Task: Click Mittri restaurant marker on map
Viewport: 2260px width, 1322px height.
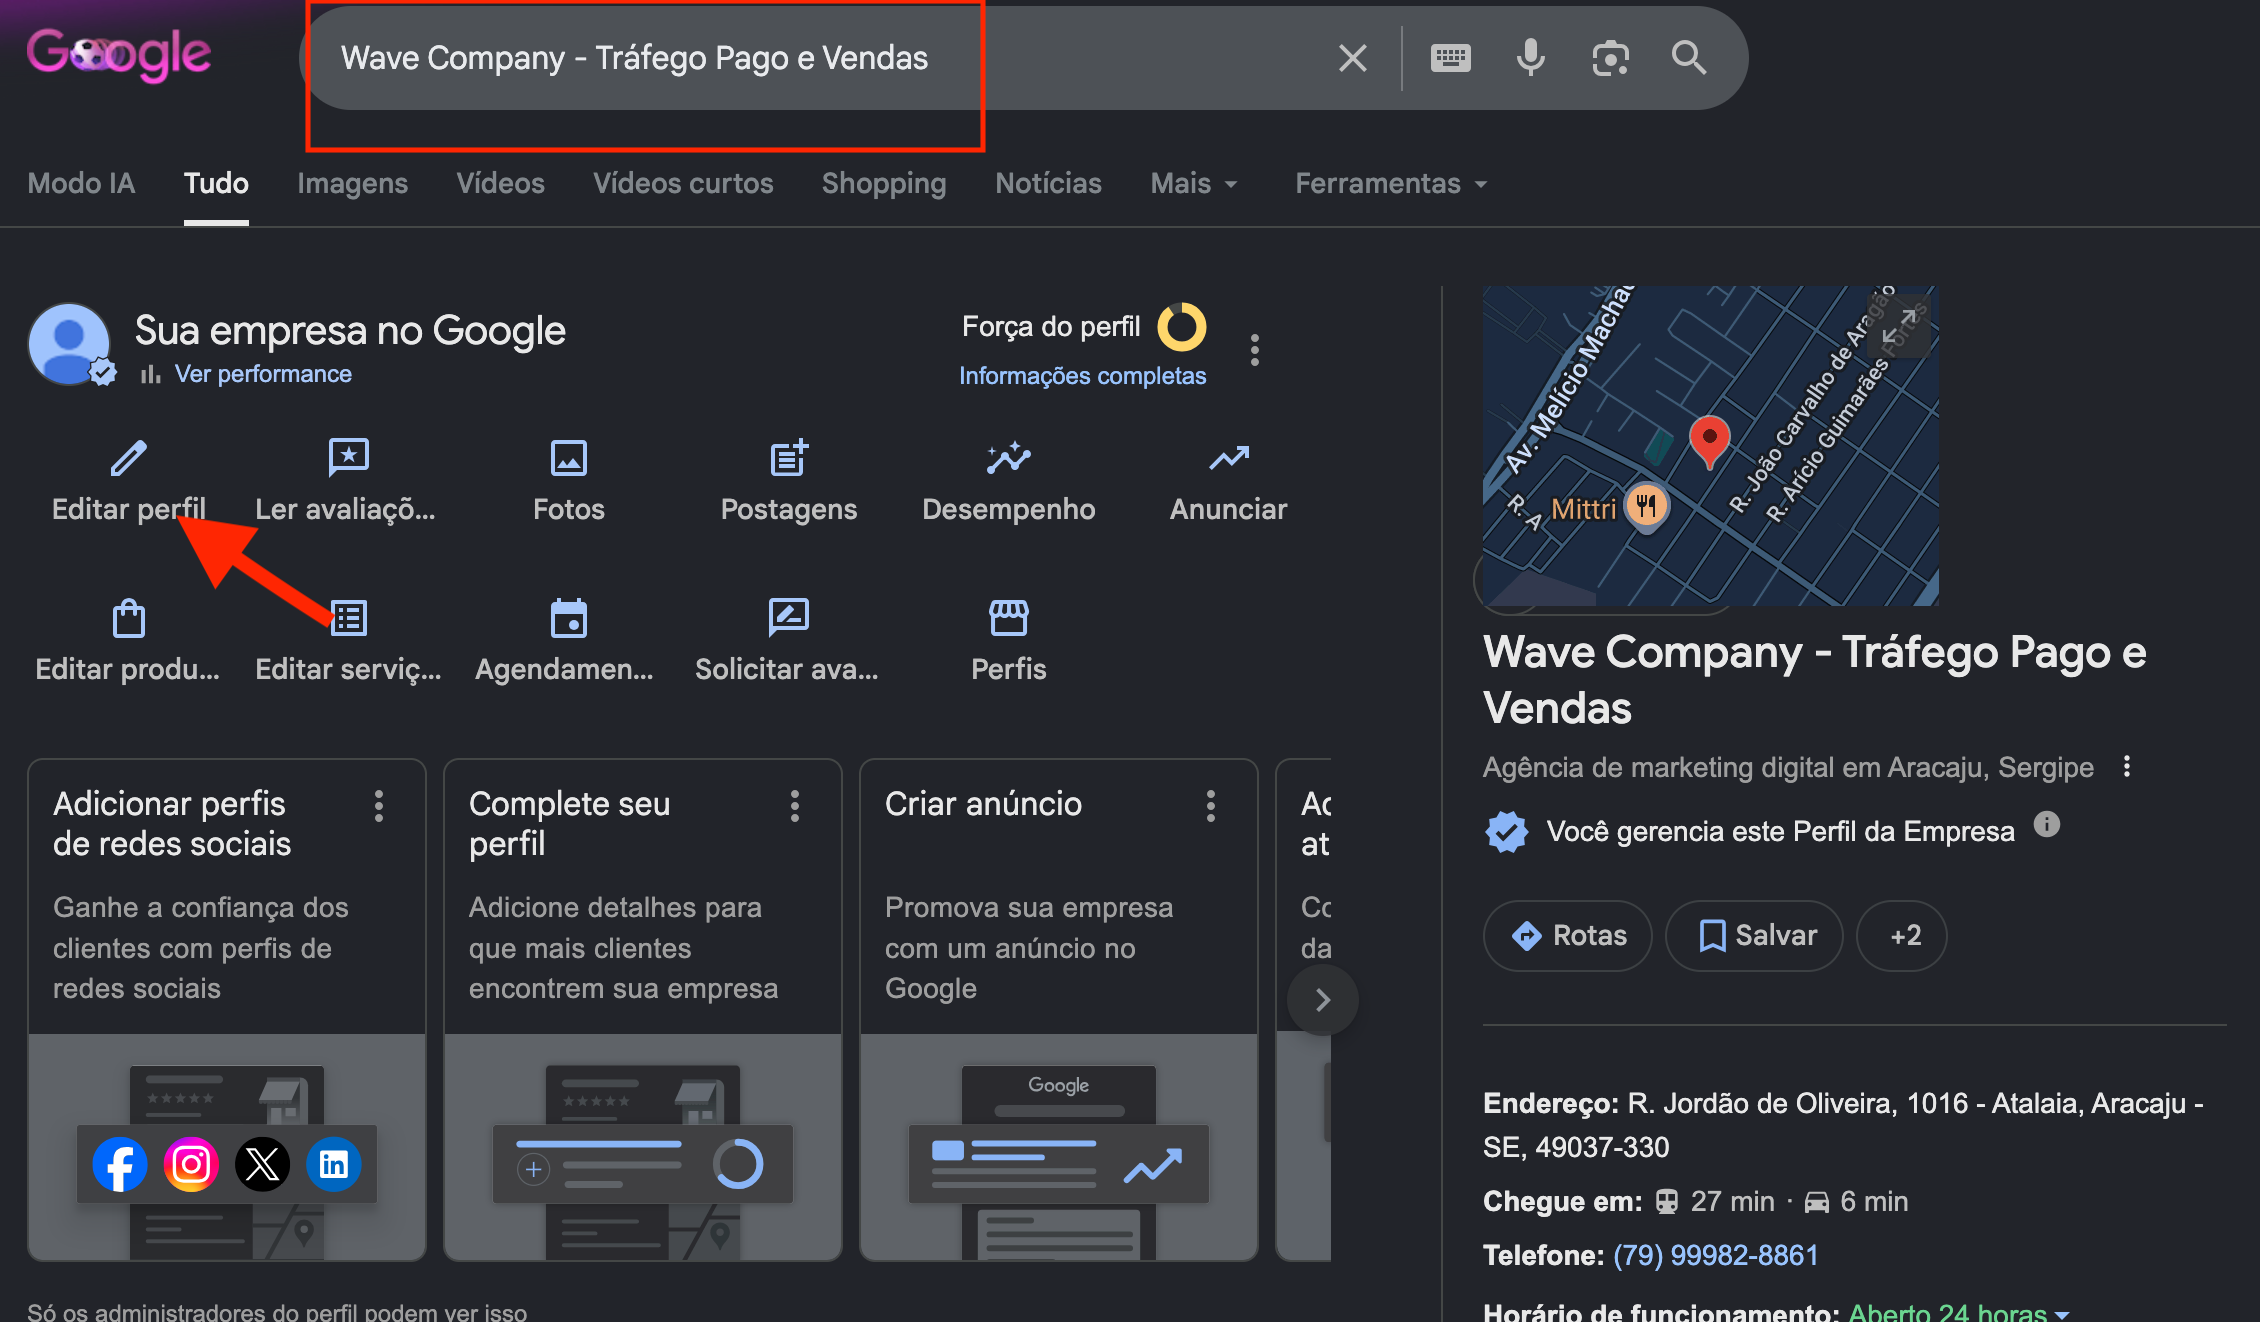Action: tap(1646, 506)
